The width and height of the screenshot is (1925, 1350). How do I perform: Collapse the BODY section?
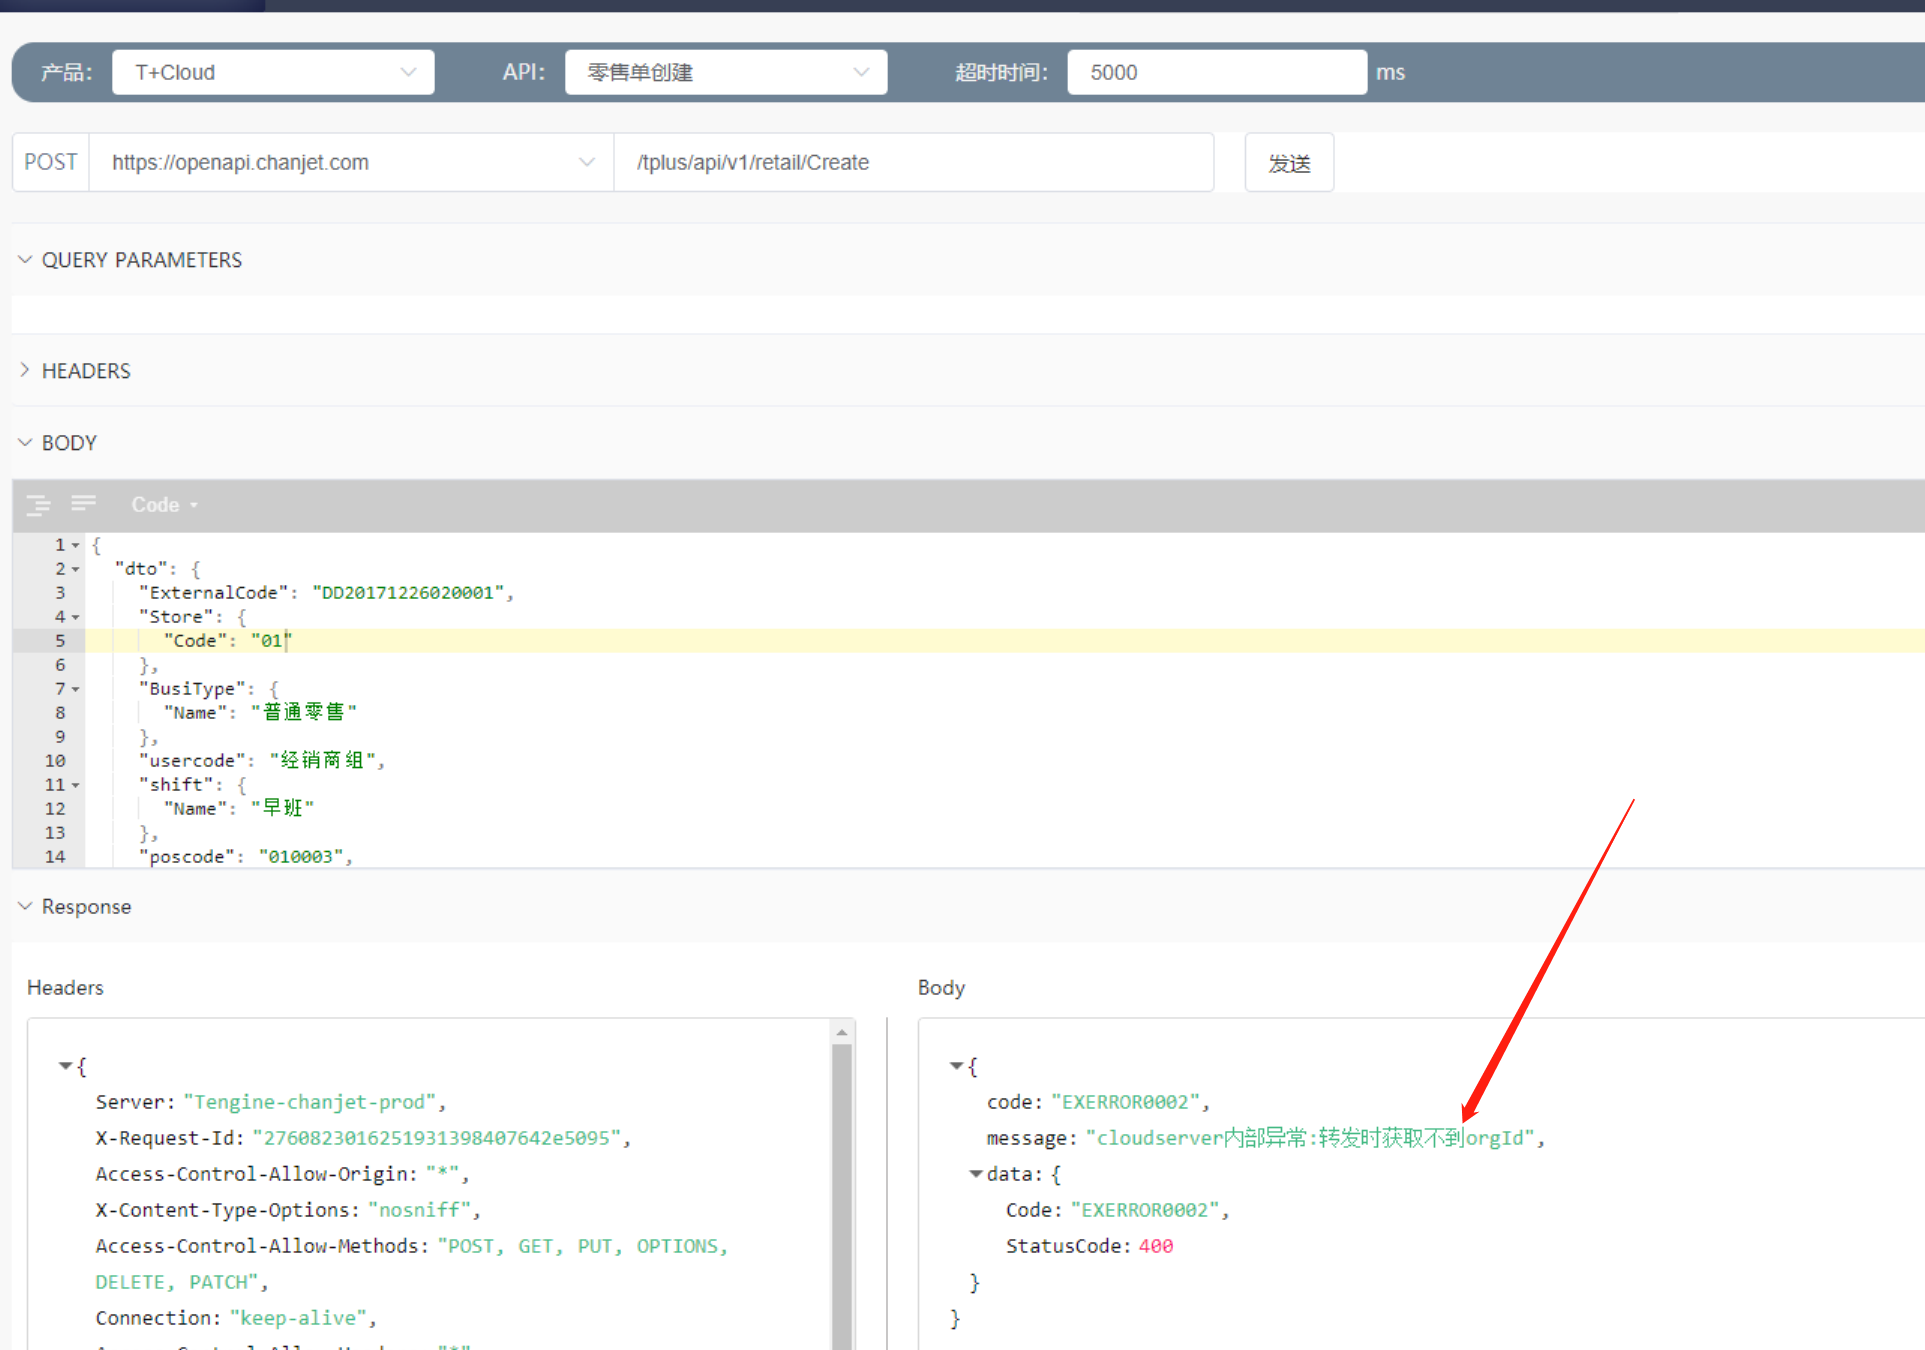click(25, 442)
